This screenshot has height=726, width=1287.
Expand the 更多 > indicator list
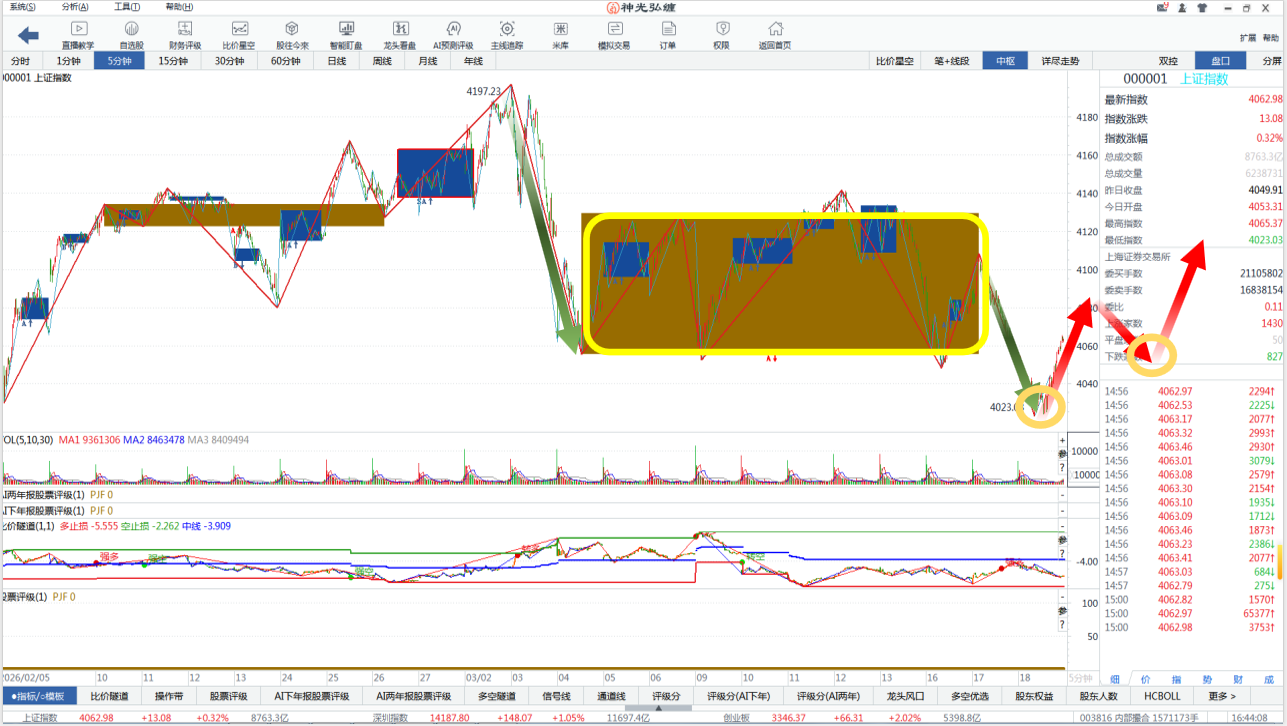point(1221,696)
